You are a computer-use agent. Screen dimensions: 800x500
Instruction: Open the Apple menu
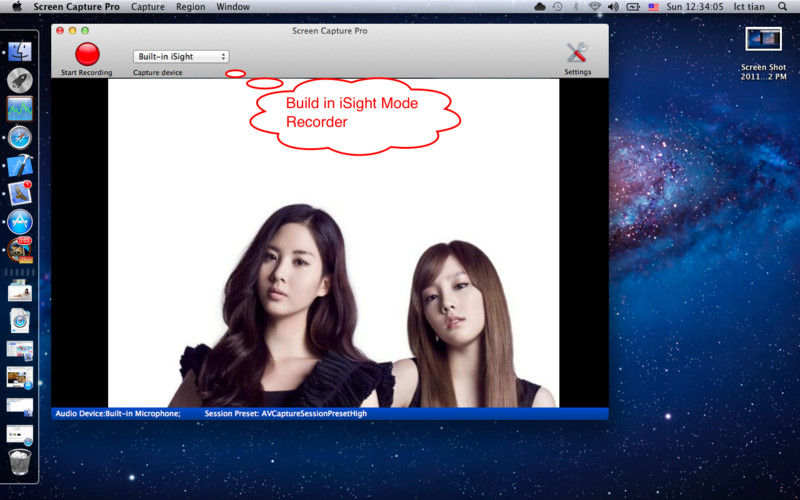pos(17,7)
